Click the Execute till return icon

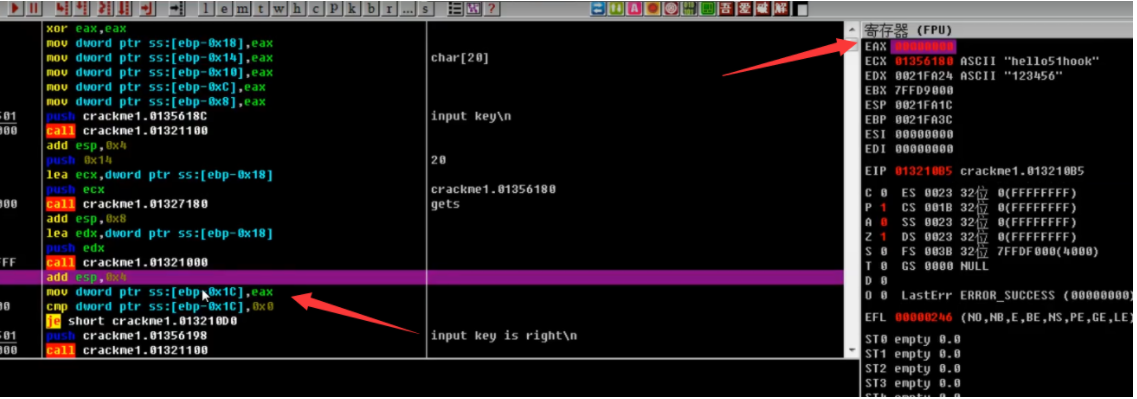(x=148, y=9)
